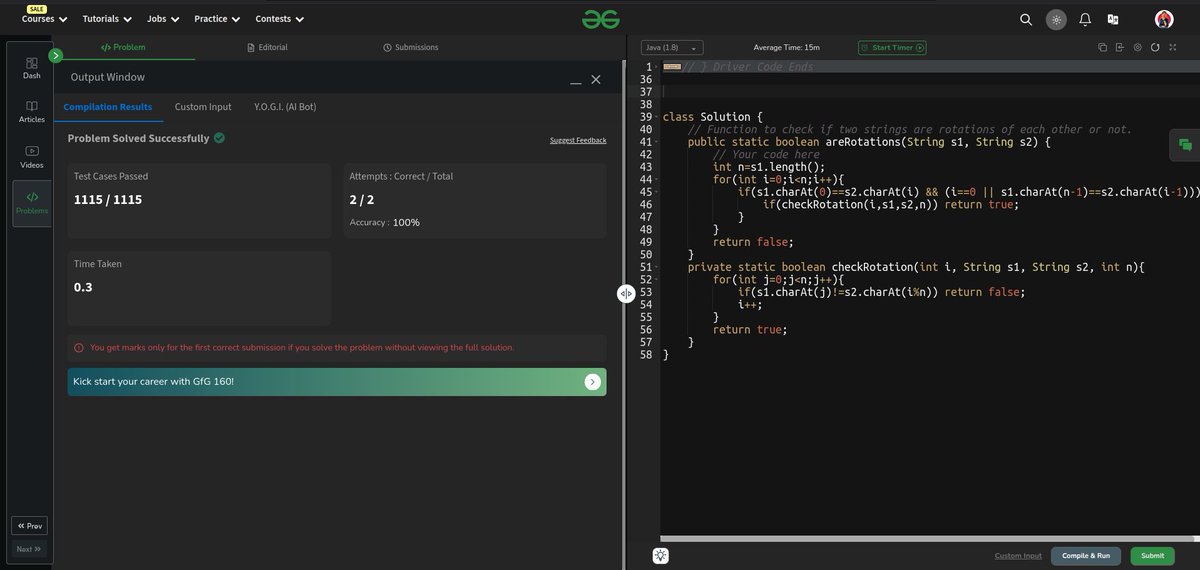Toggle light/dark theme sun button
The width and height of the screenshot is (1200, 570).
pyautogui.click(x=1056, y=19)
